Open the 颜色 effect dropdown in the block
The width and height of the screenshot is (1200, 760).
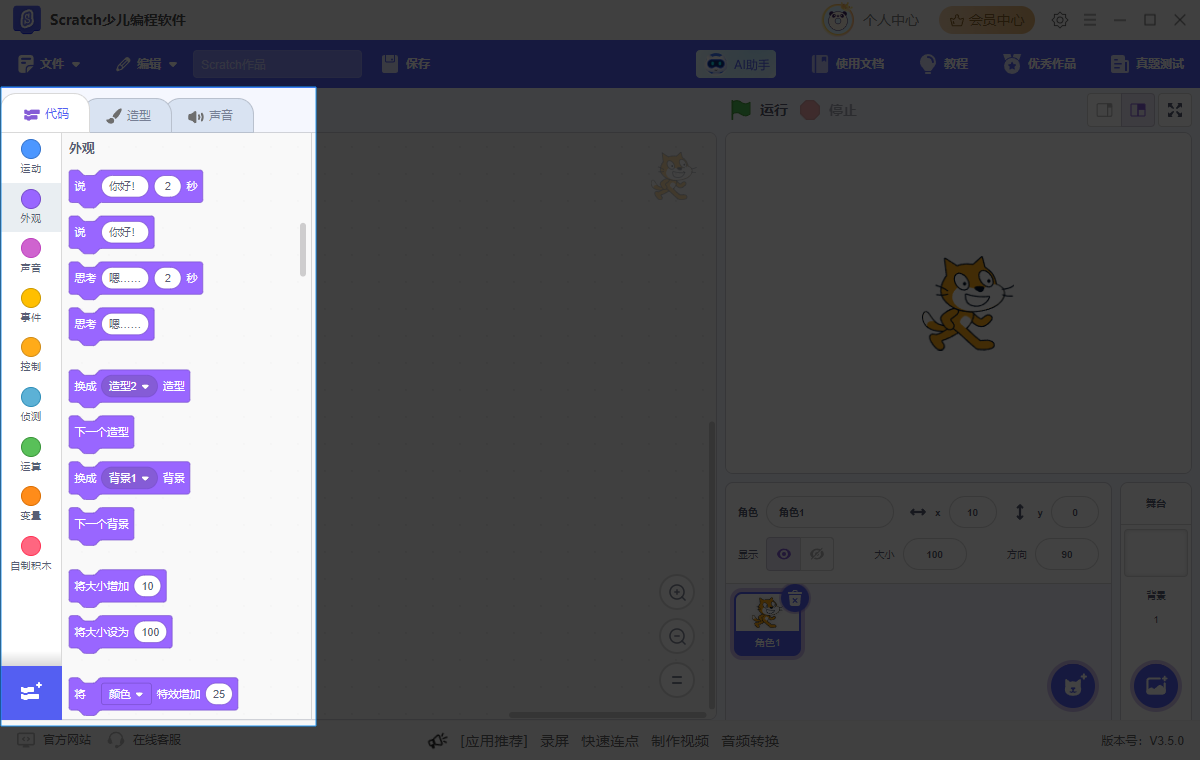pos(125,693)
